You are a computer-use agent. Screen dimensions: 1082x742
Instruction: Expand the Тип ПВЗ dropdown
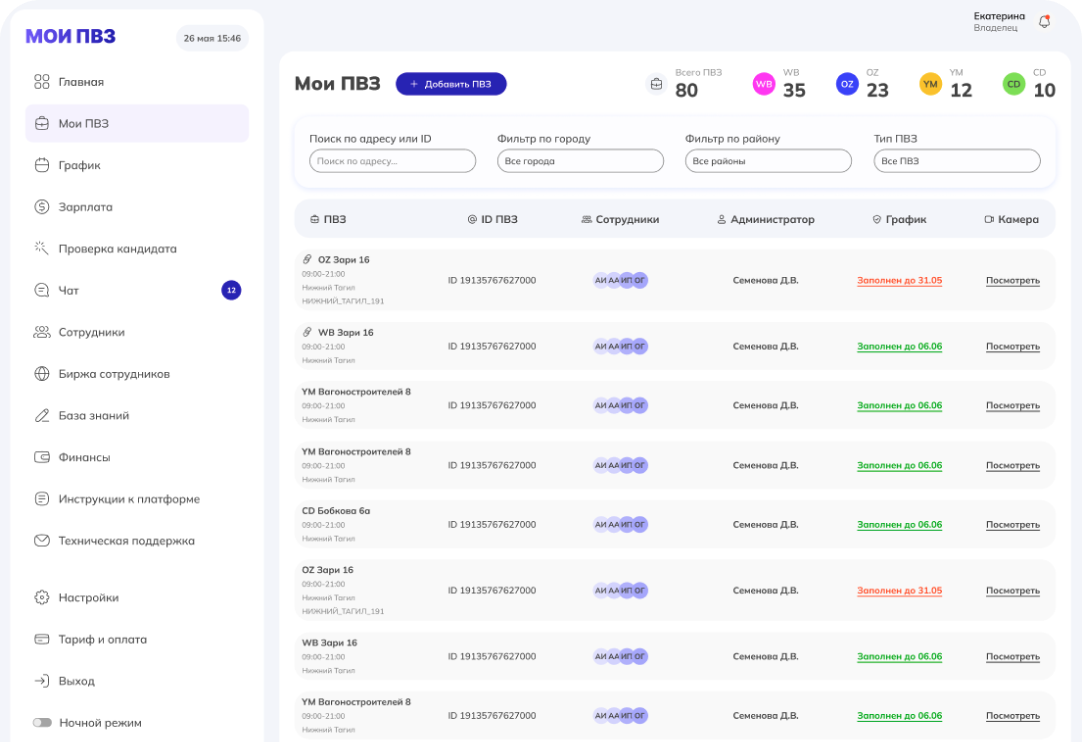coord(956,161)
